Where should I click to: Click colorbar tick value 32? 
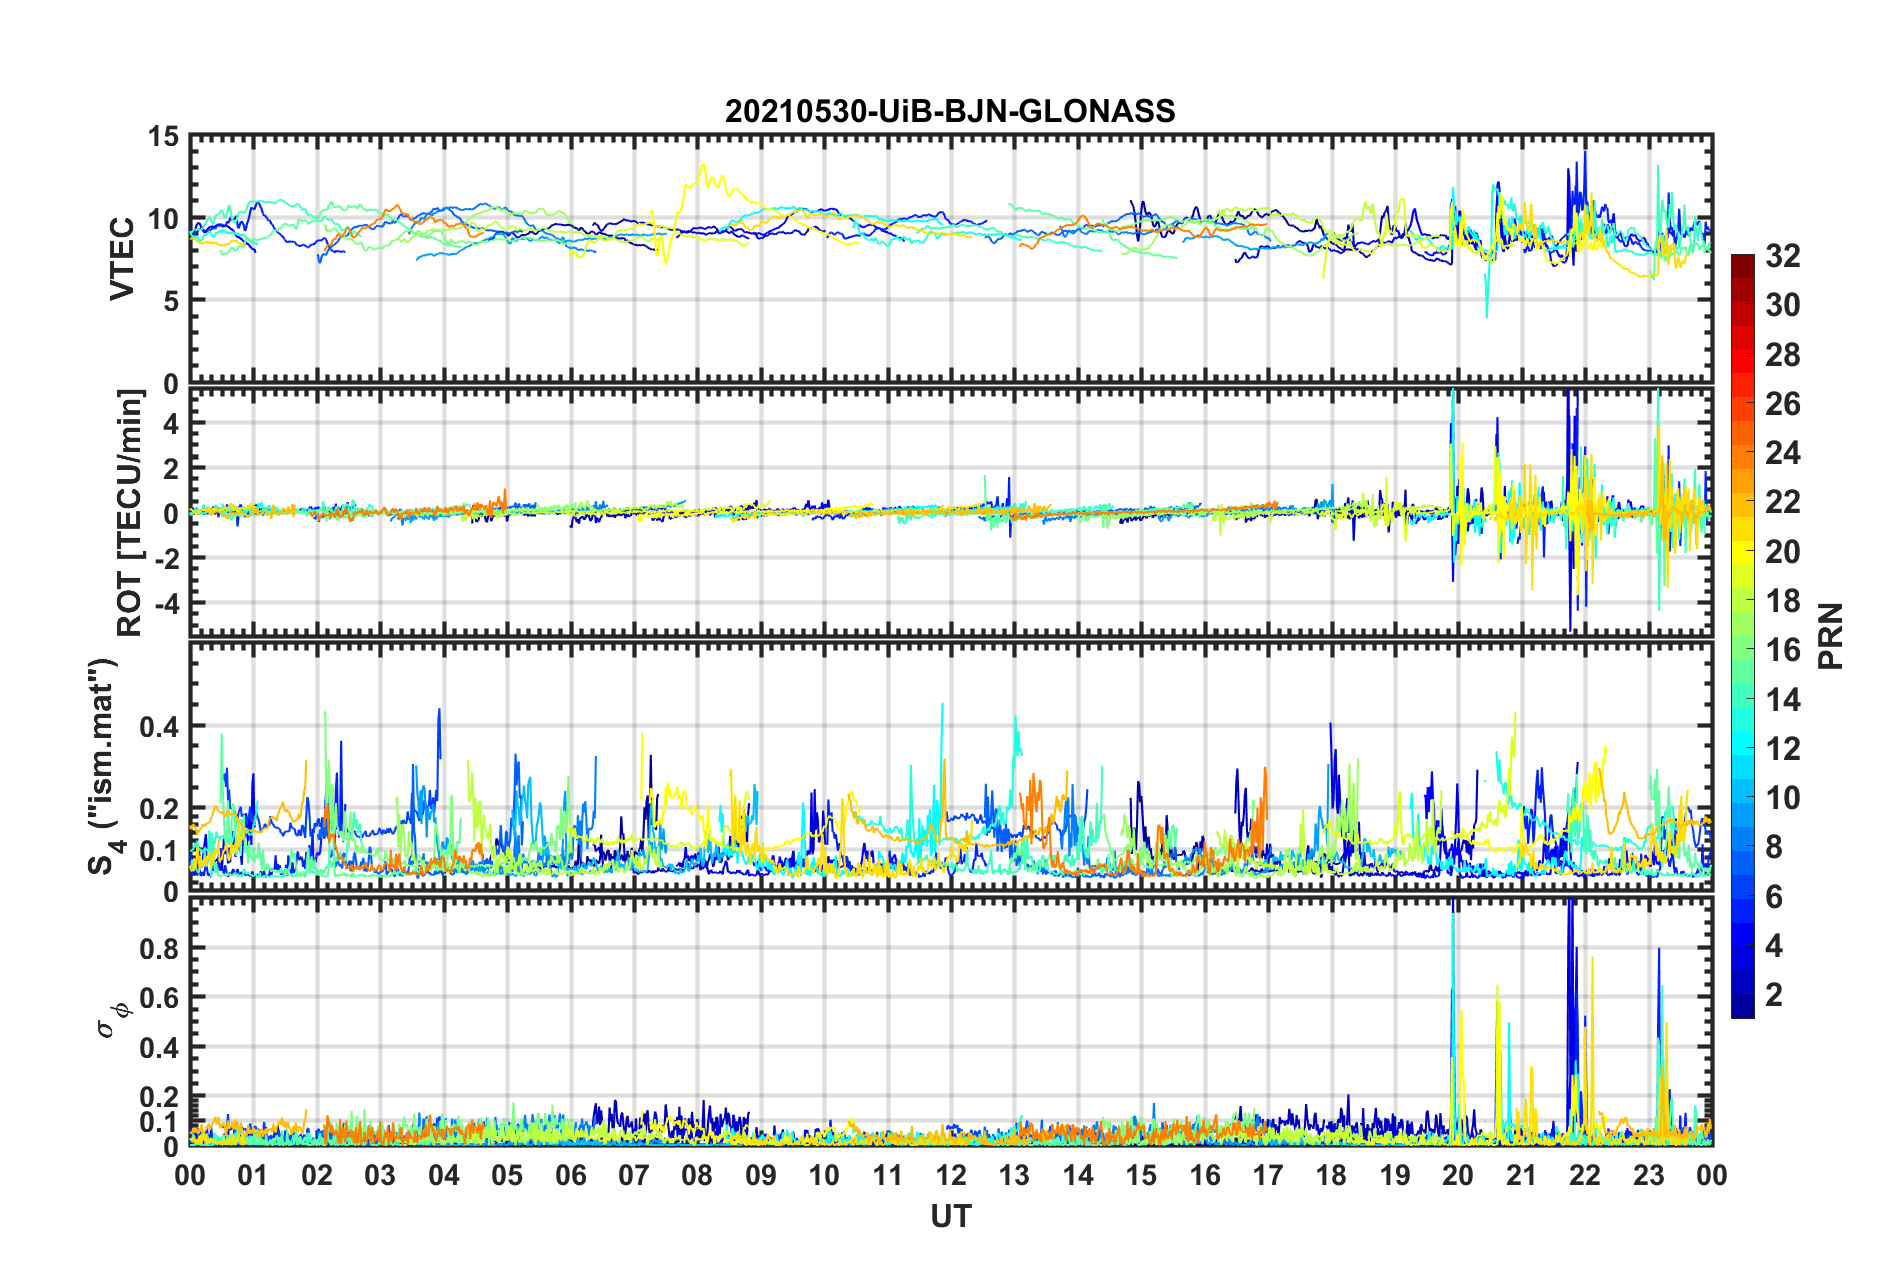pyautogui.click(x=1782, y=256)
